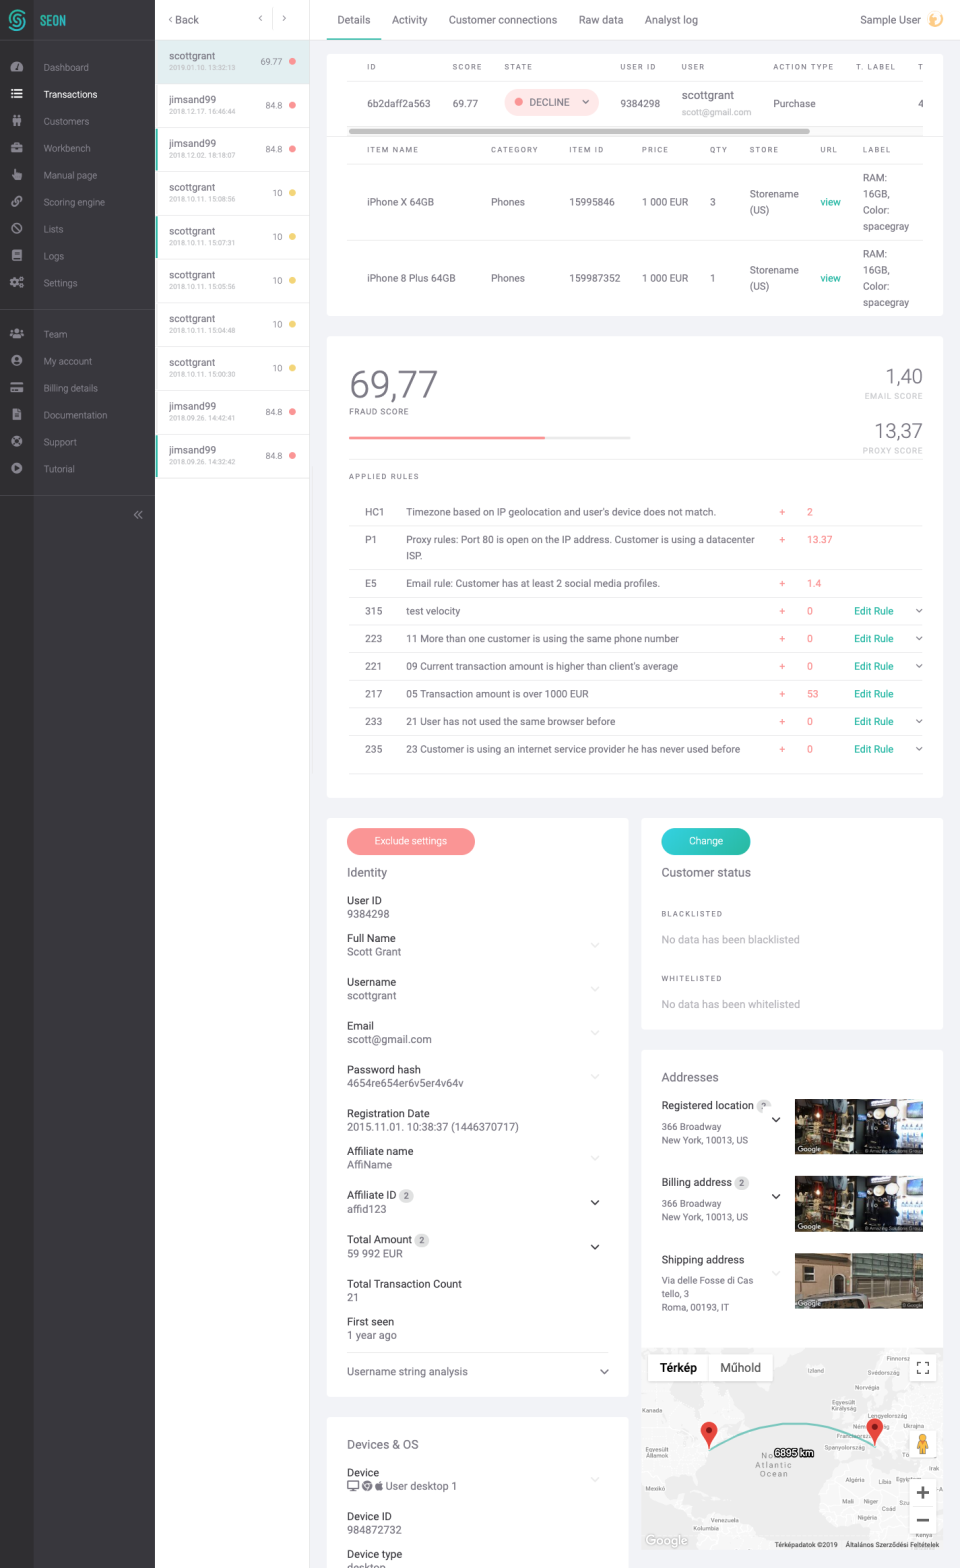The height and width of the screenshot is (1568, 960).
Task: Click the SEON logo icon
Action: (17, 20)
